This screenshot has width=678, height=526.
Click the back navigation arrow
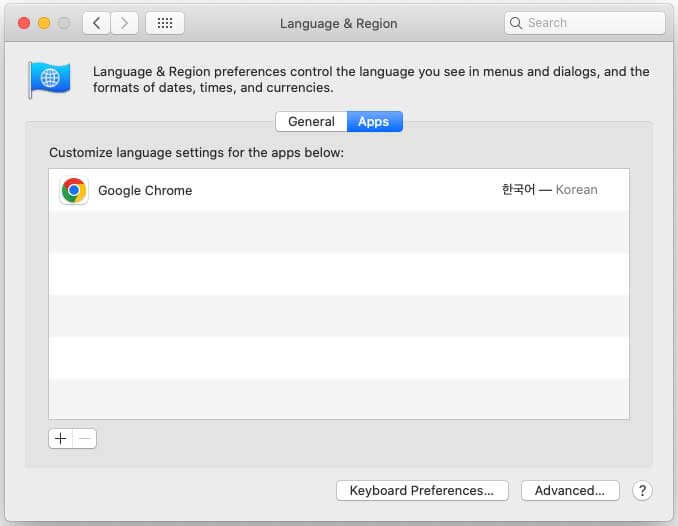point(96,23)
